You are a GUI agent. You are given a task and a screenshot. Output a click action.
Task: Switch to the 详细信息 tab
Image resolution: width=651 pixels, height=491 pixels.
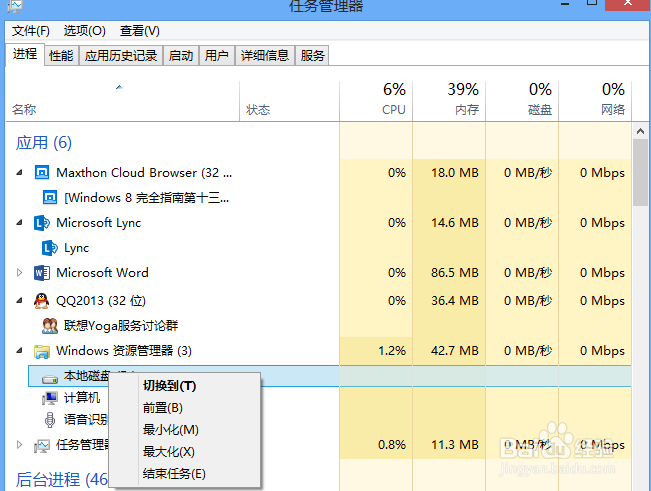click(265, 56)
